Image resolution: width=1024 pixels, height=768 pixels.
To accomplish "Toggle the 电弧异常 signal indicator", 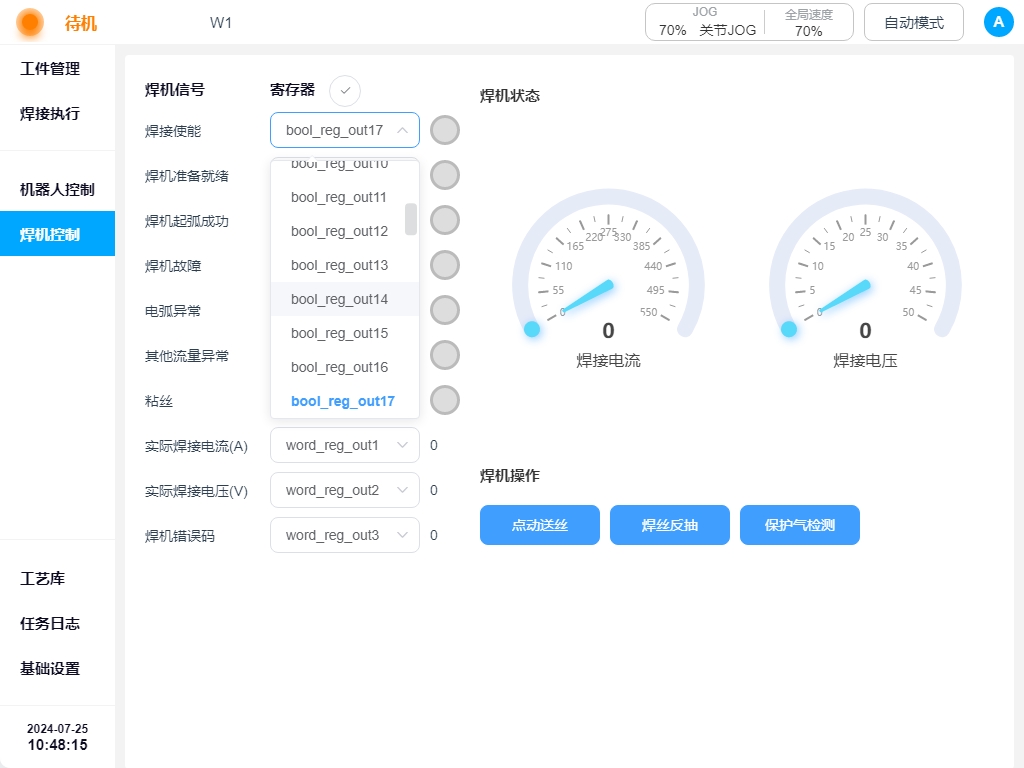I will pyautogui.click(x=445, y=310).
